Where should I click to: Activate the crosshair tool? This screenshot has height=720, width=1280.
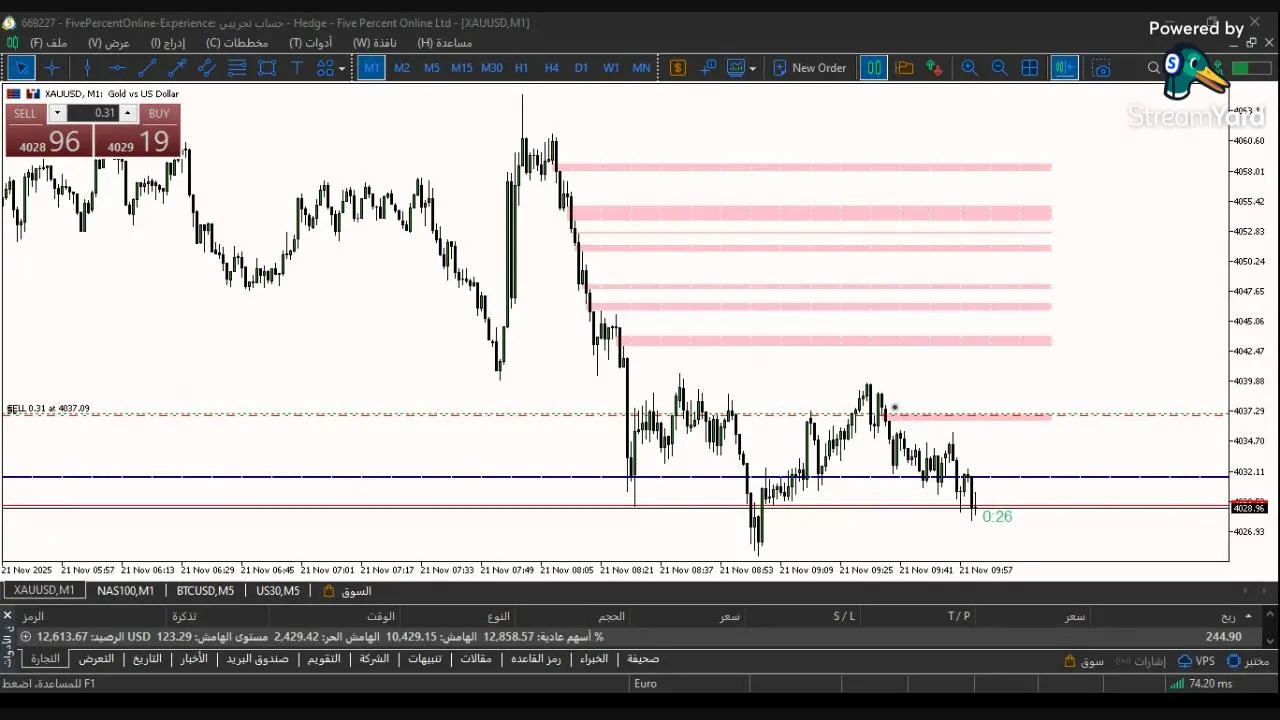[x=52, y=68]
